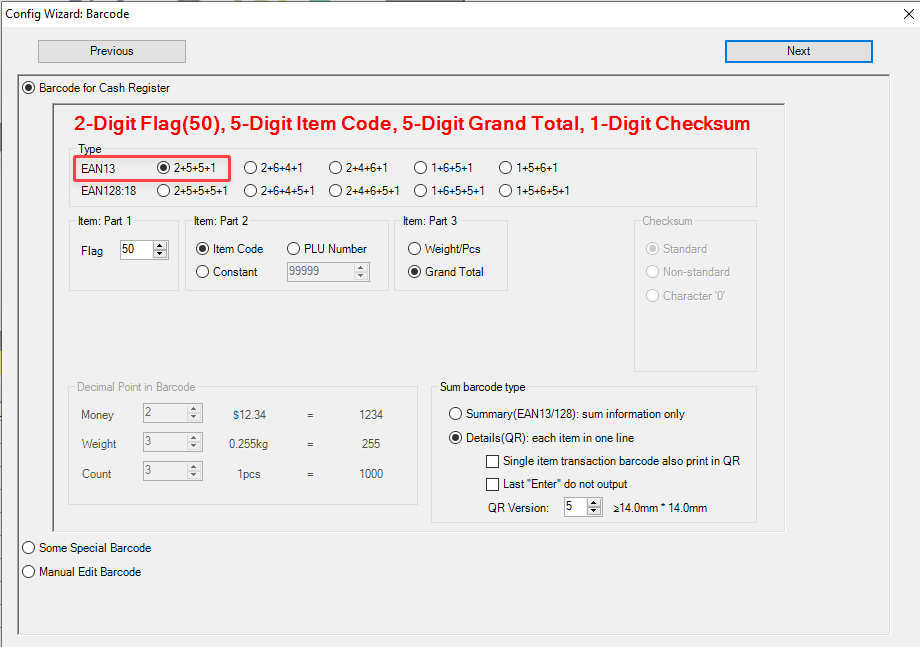
Task: Choose EAN13 2+5+5+1 type
Action: coord(187,168)
